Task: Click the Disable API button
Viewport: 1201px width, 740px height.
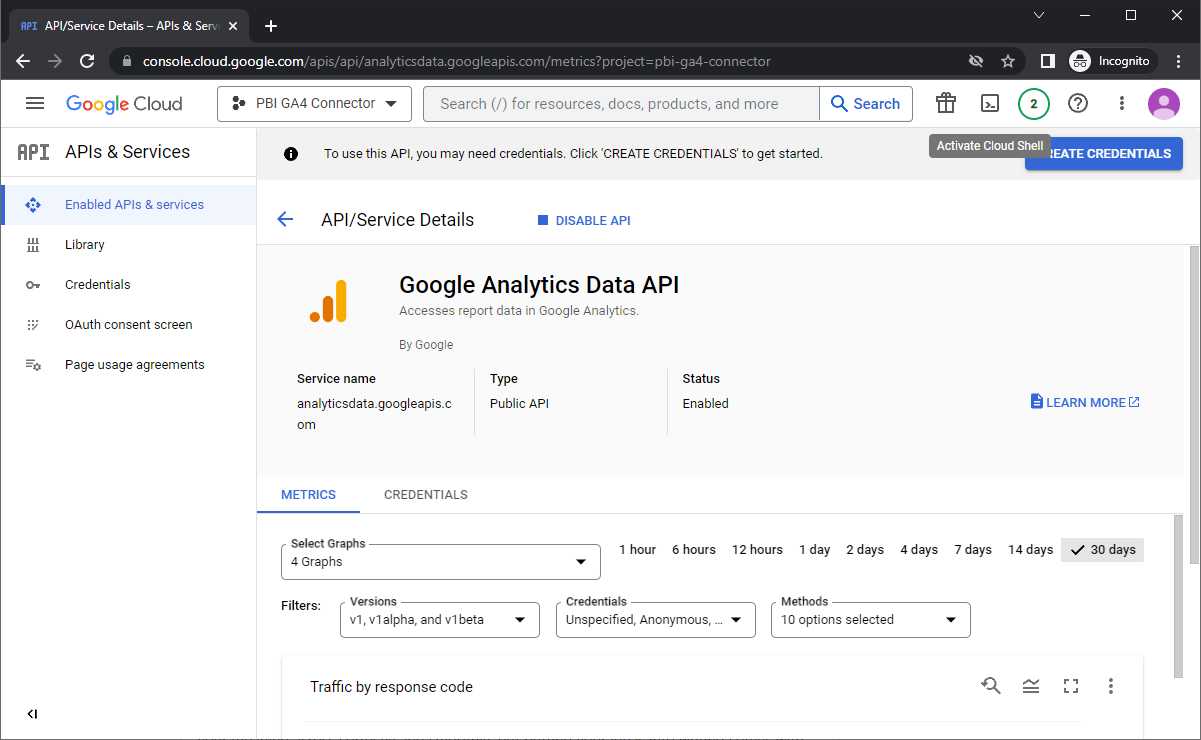Action: [584, 221]
